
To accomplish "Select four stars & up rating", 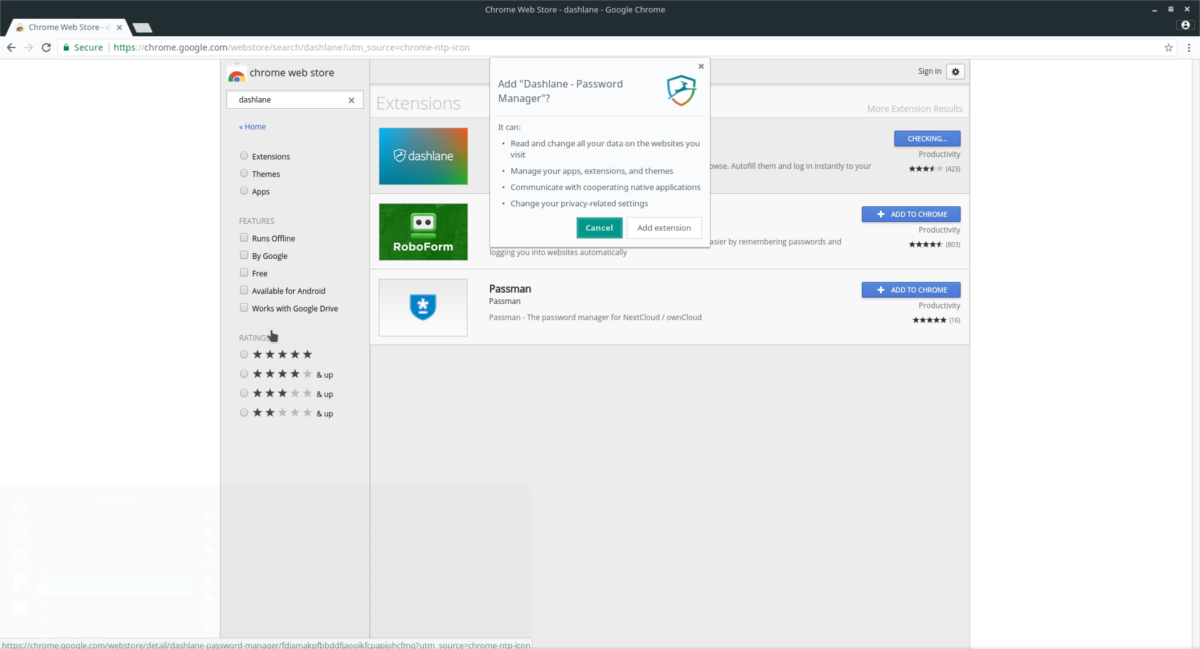I will tap(244, 374).
